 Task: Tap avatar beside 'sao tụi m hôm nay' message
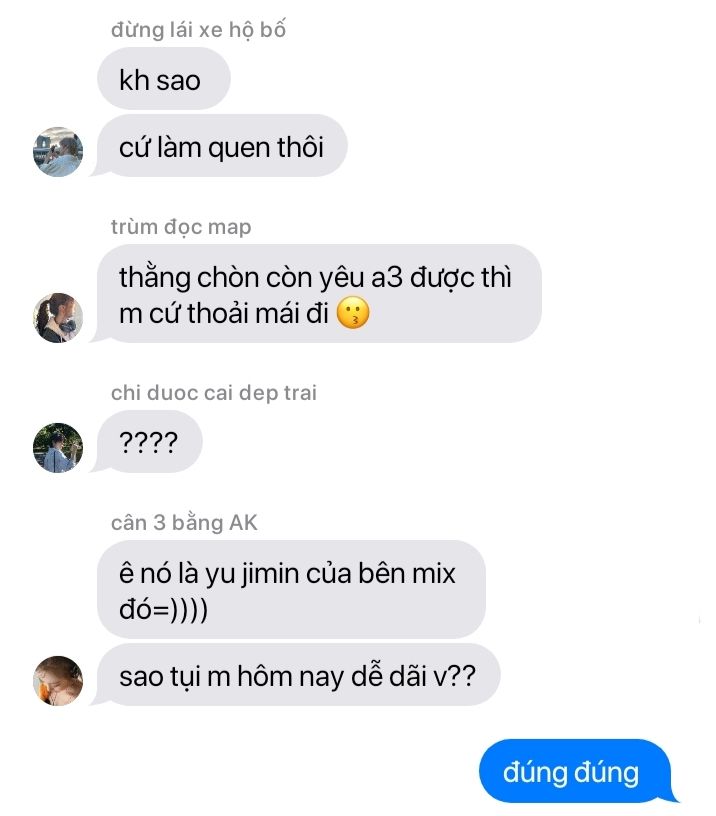tap(58, 681)
